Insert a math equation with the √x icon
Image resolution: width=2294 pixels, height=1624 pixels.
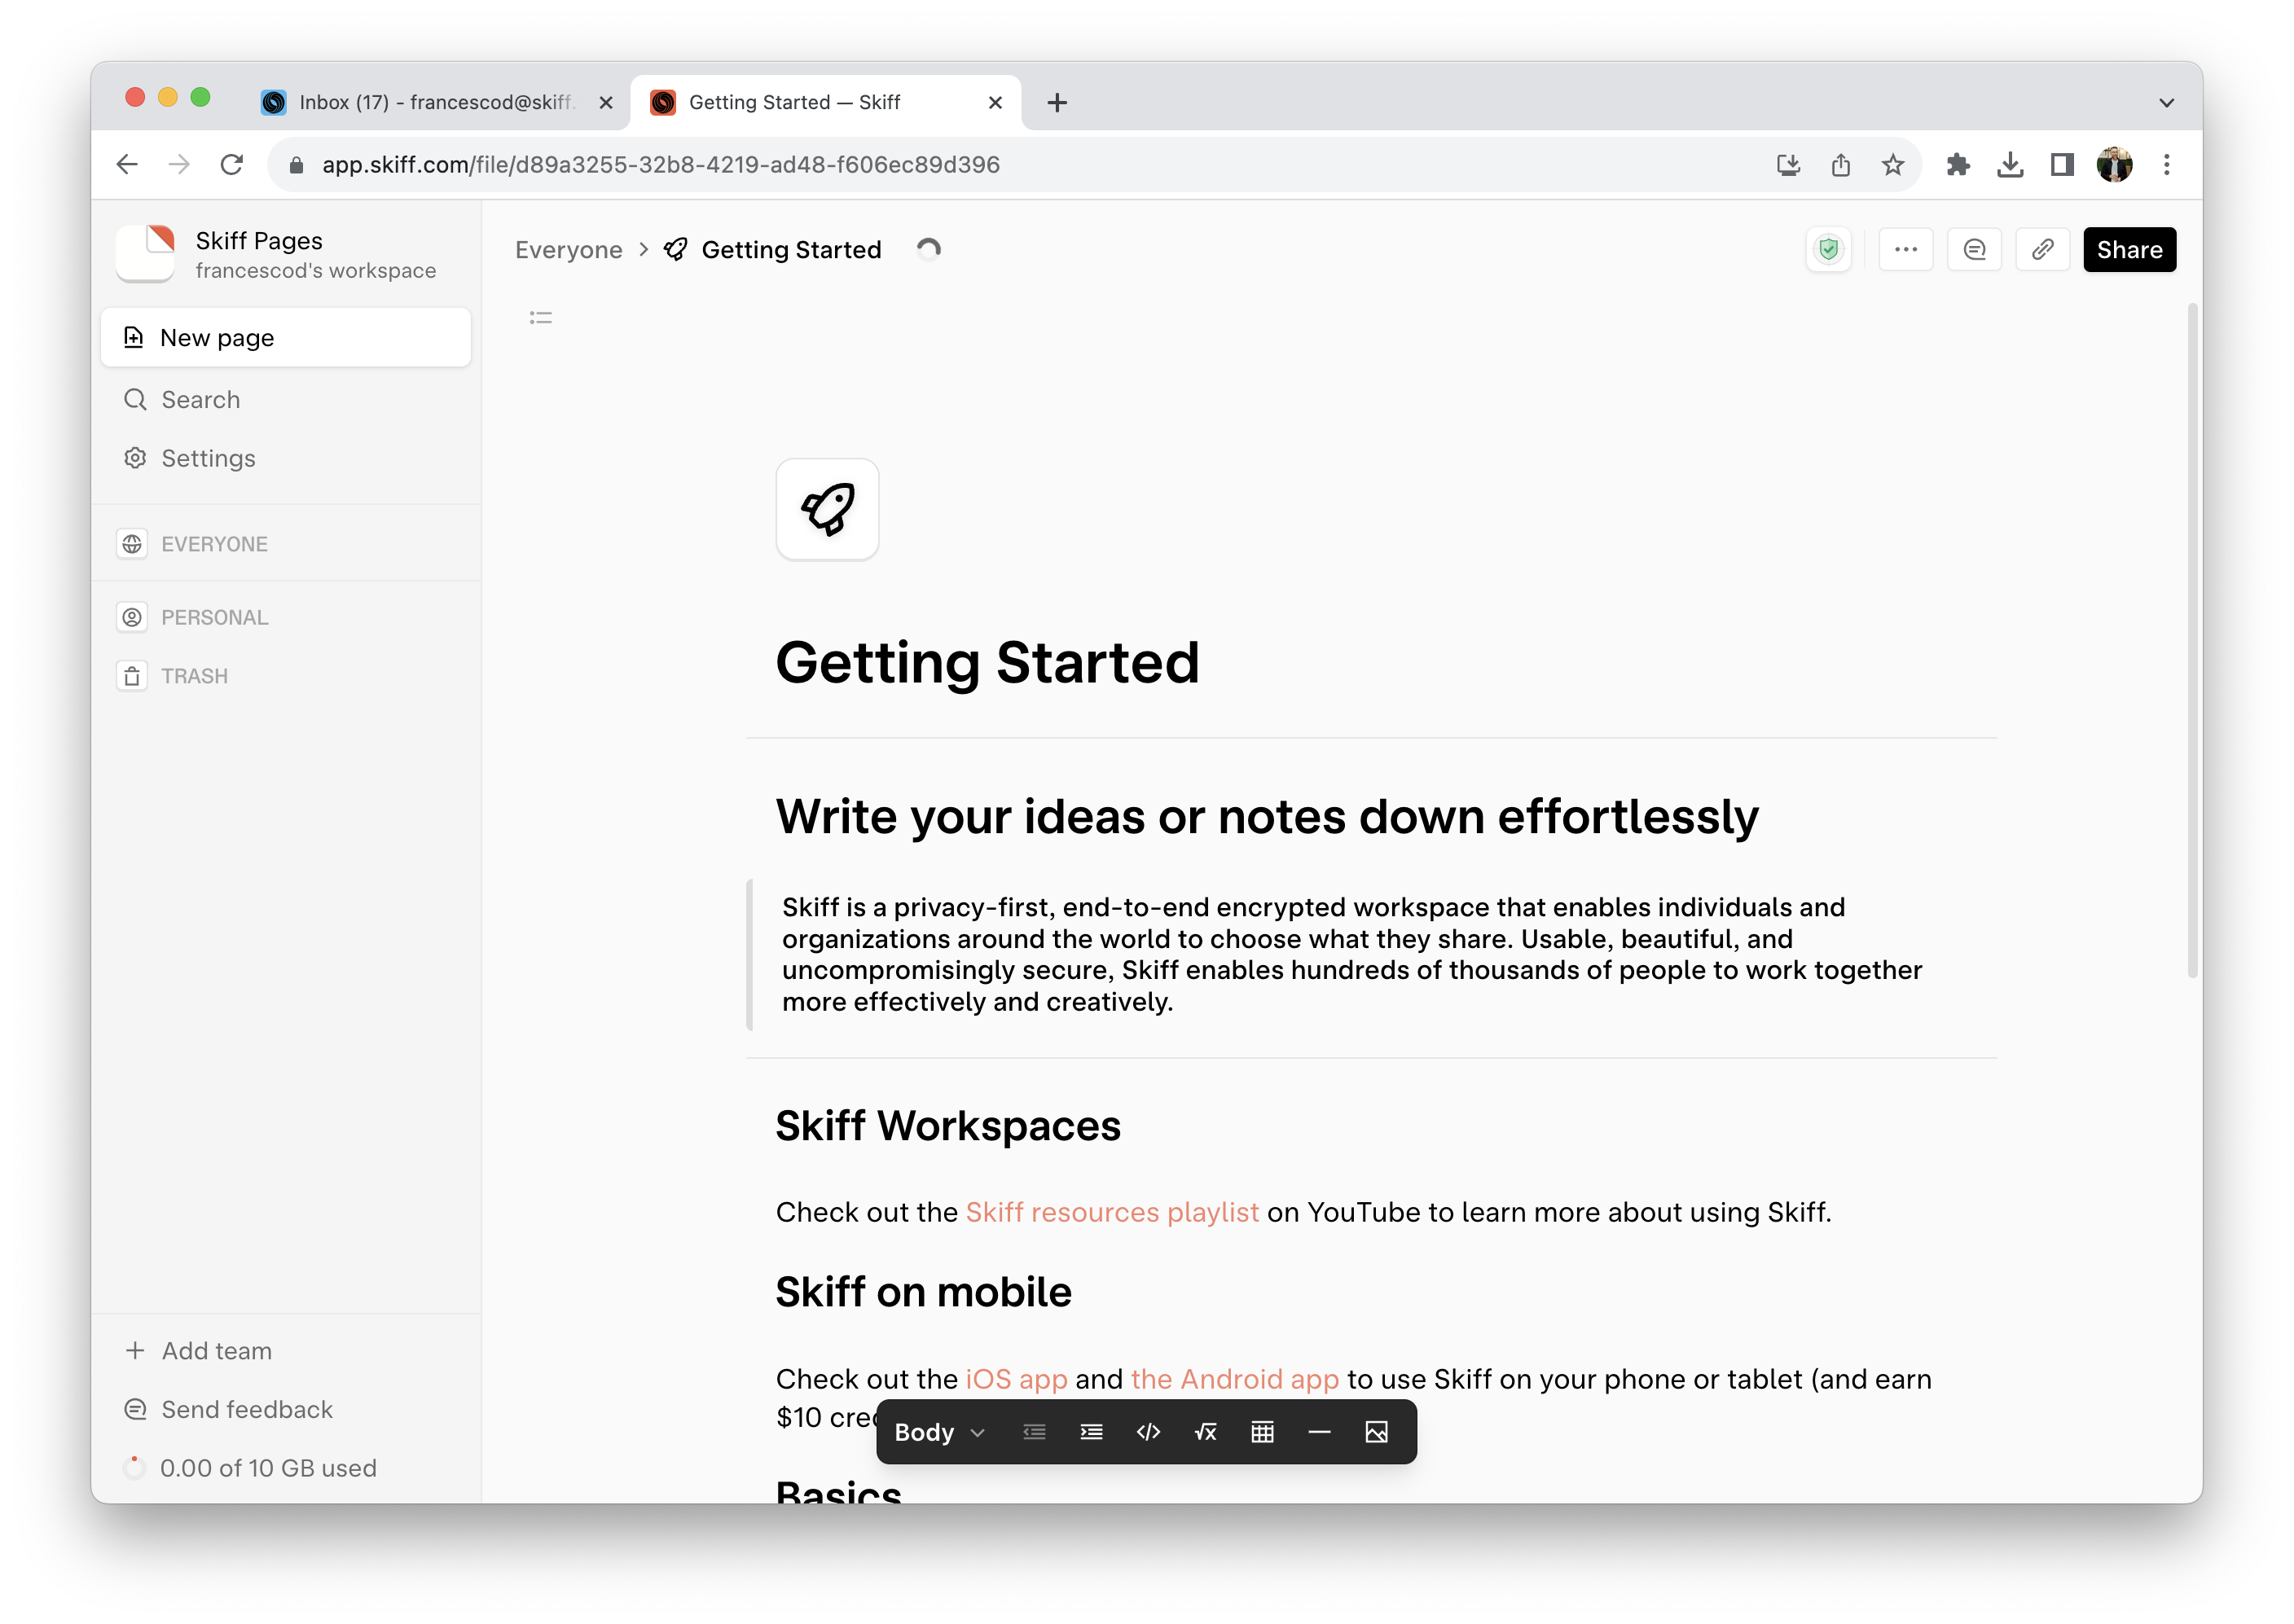1205,1432
